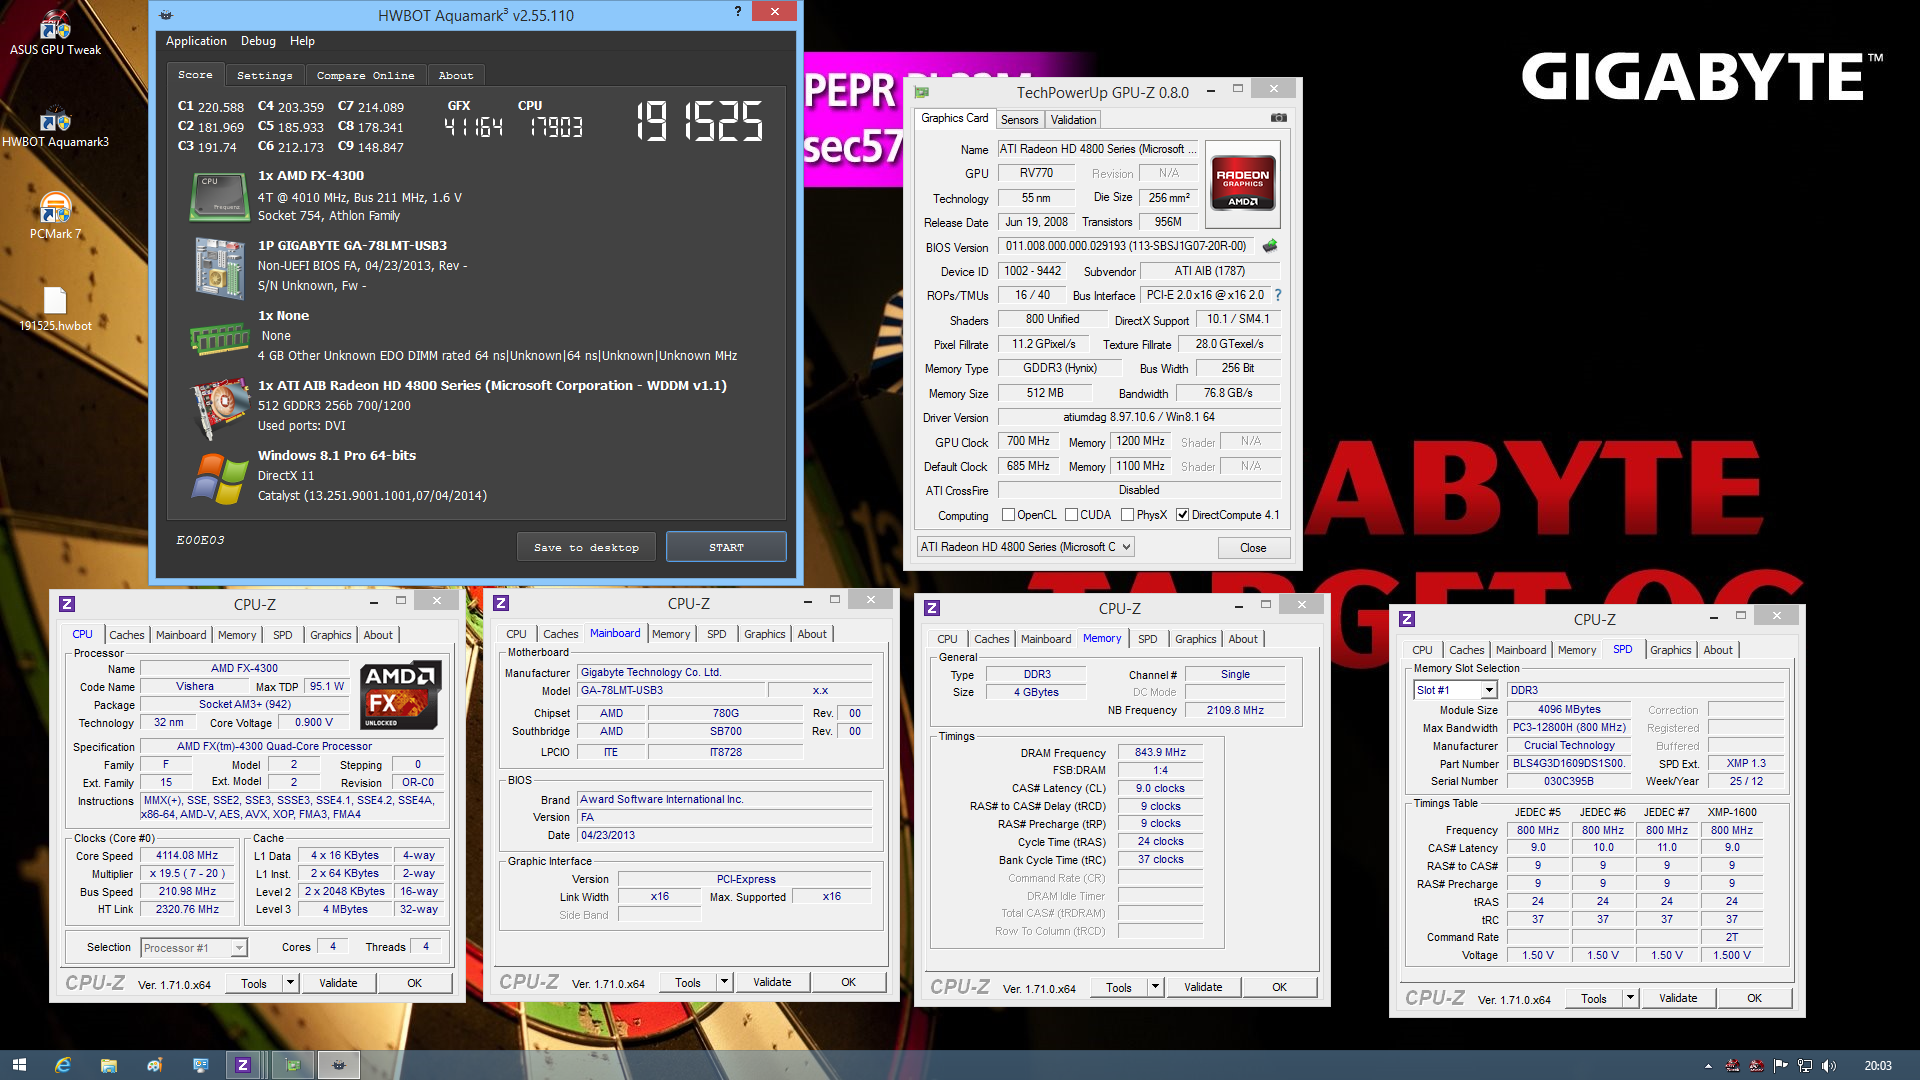Click the Windows logo icon in Aquamark
This screenshot has width=1920, height=1080.
pos(220,478)
